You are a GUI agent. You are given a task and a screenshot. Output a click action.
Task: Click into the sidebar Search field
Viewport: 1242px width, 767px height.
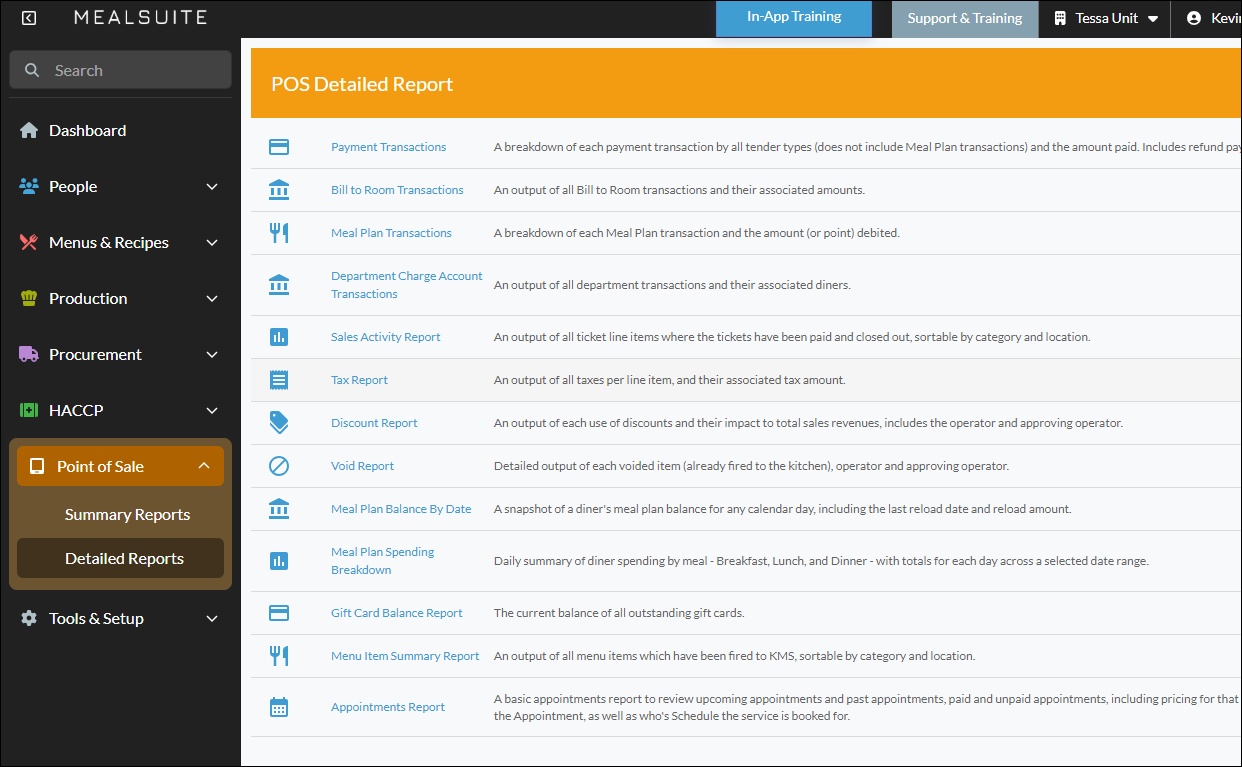point(120,70)
